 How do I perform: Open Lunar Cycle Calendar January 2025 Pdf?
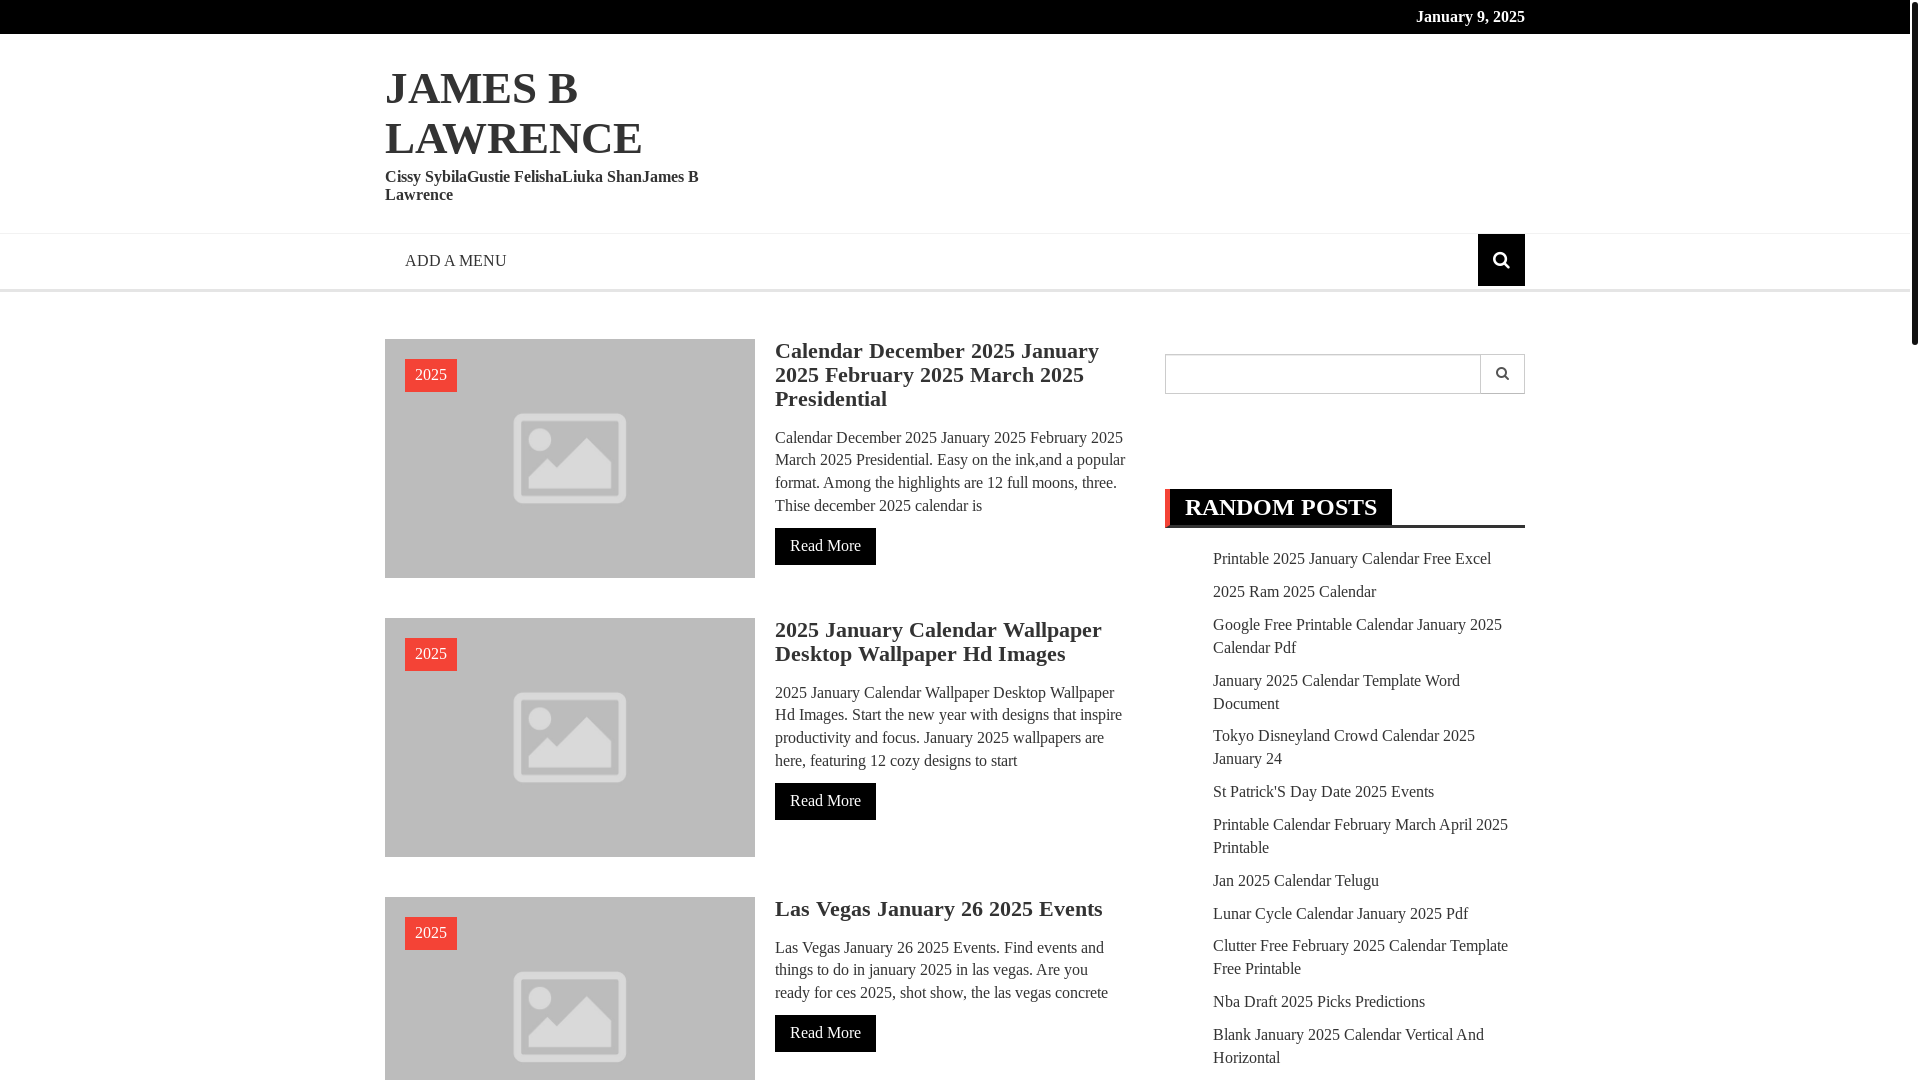[1340, 914]
